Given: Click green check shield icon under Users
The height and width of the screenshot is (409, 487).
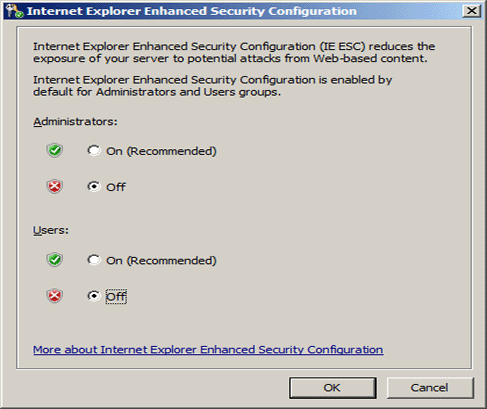Looking at the screenshot, I should (55, 260).
